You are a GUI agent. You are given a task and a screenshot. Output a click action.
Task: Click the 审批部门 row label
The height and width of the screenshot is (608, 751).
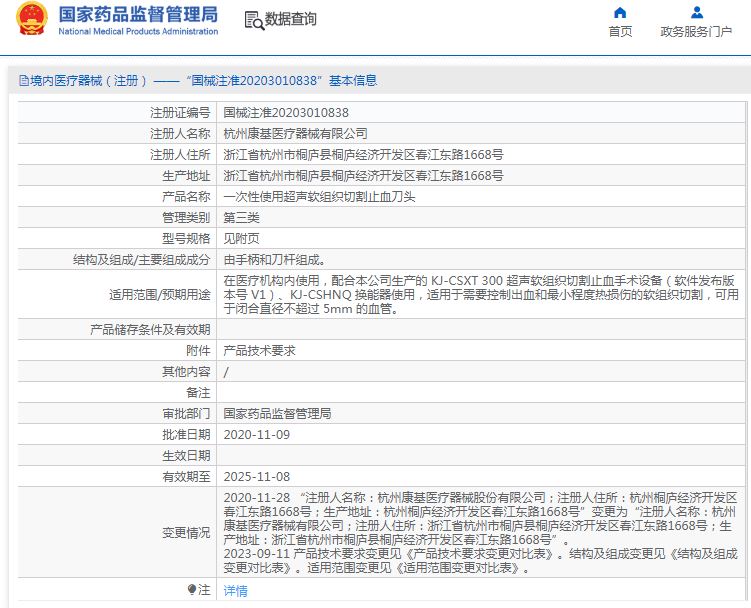186,413
